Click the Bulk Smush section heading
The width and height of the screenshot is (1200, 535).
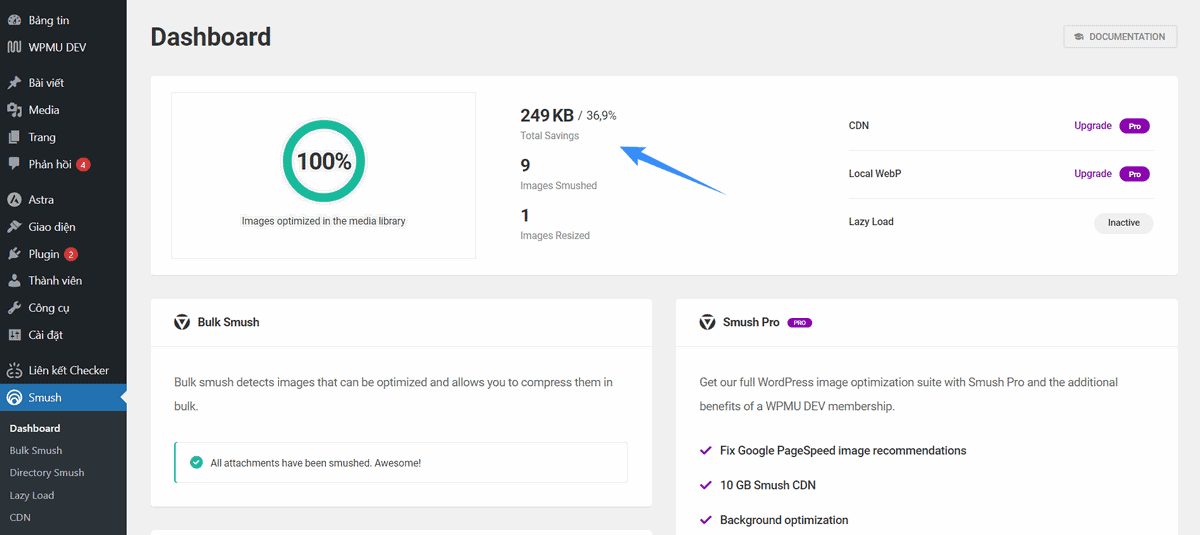[229, 322]
